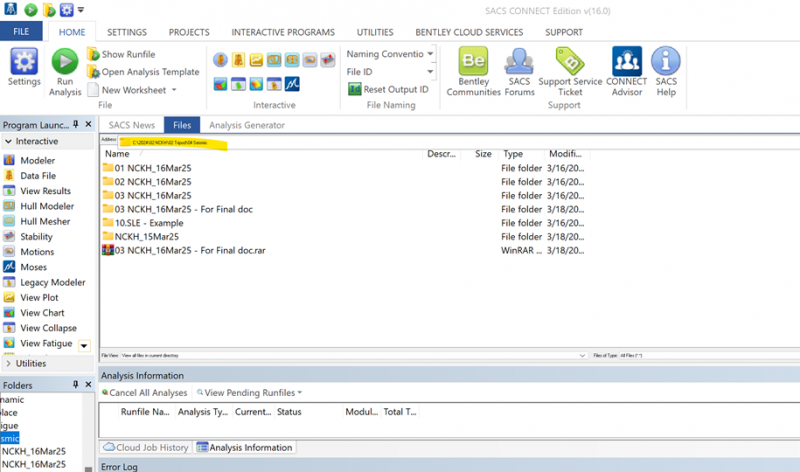Close the Program Launcher panel
The height and width of the screenshot is (472, 800).
[x=88, y=124]
